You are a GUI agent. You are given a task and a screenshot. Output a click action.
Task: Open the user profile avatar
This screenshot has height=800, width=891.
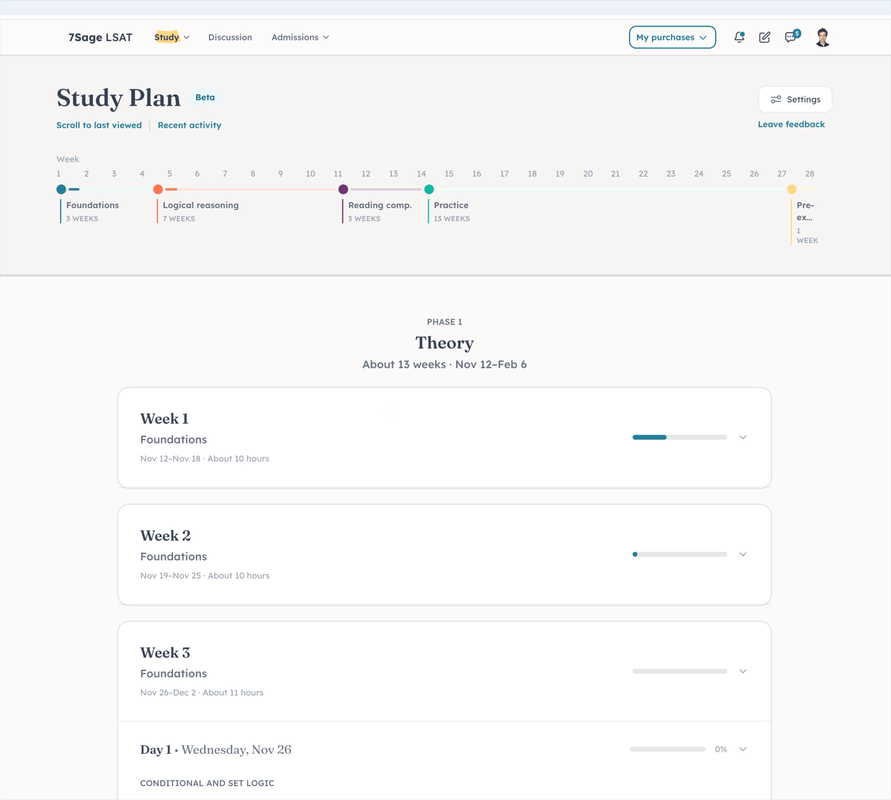click(822, 37)
